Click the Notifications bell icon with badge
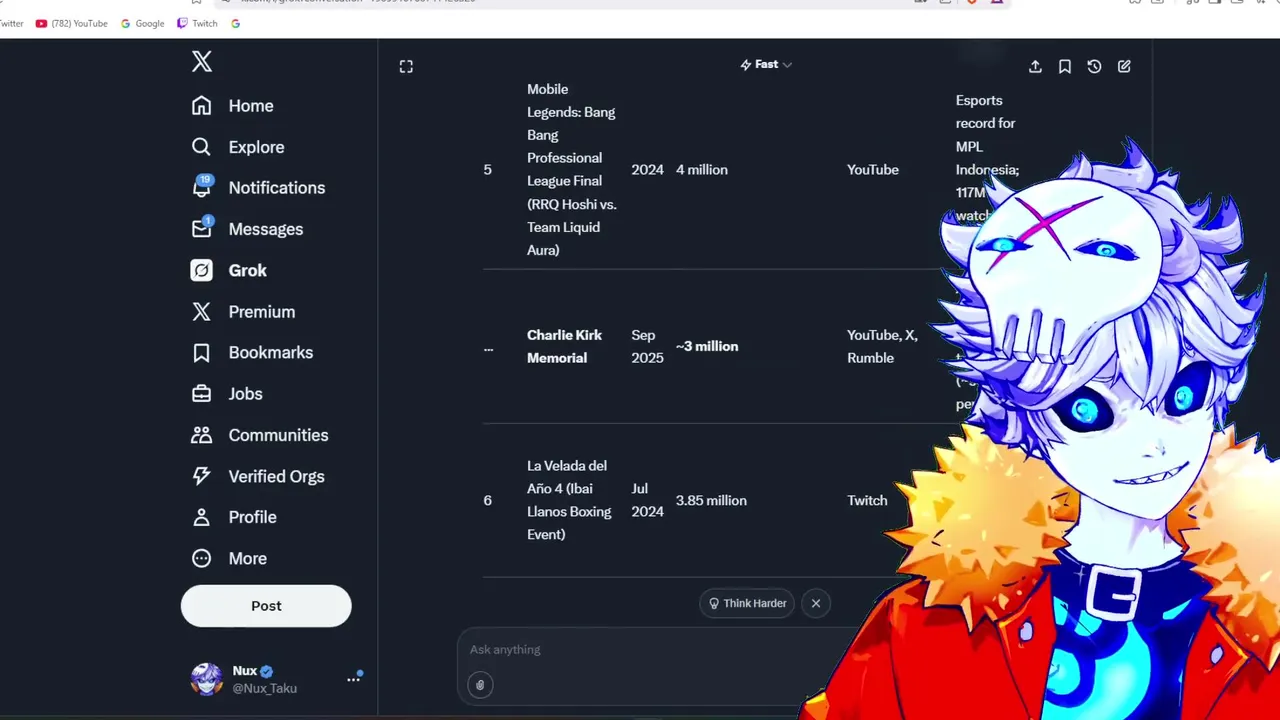The height and width of the screenshot is (720, 1280). 202,187
